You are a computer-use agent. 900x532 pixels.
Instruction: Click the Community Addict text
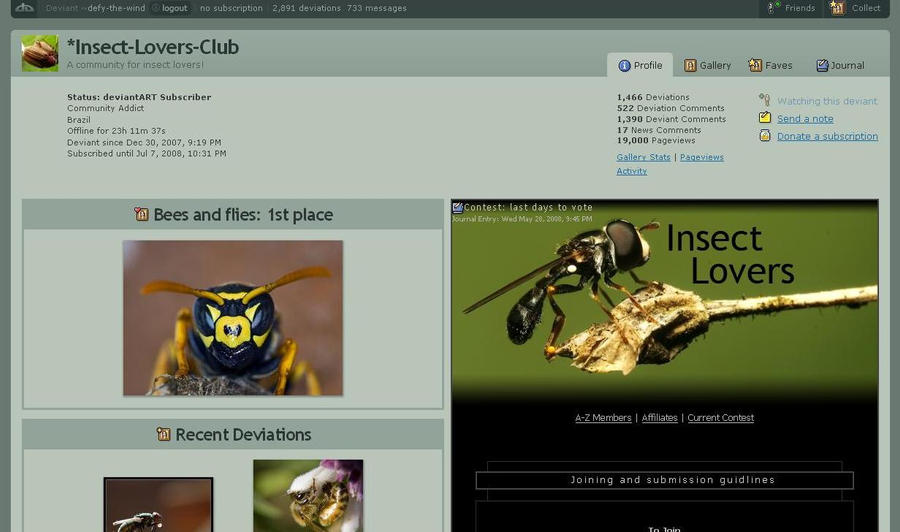pyautogui.click(x=106, y=108)
